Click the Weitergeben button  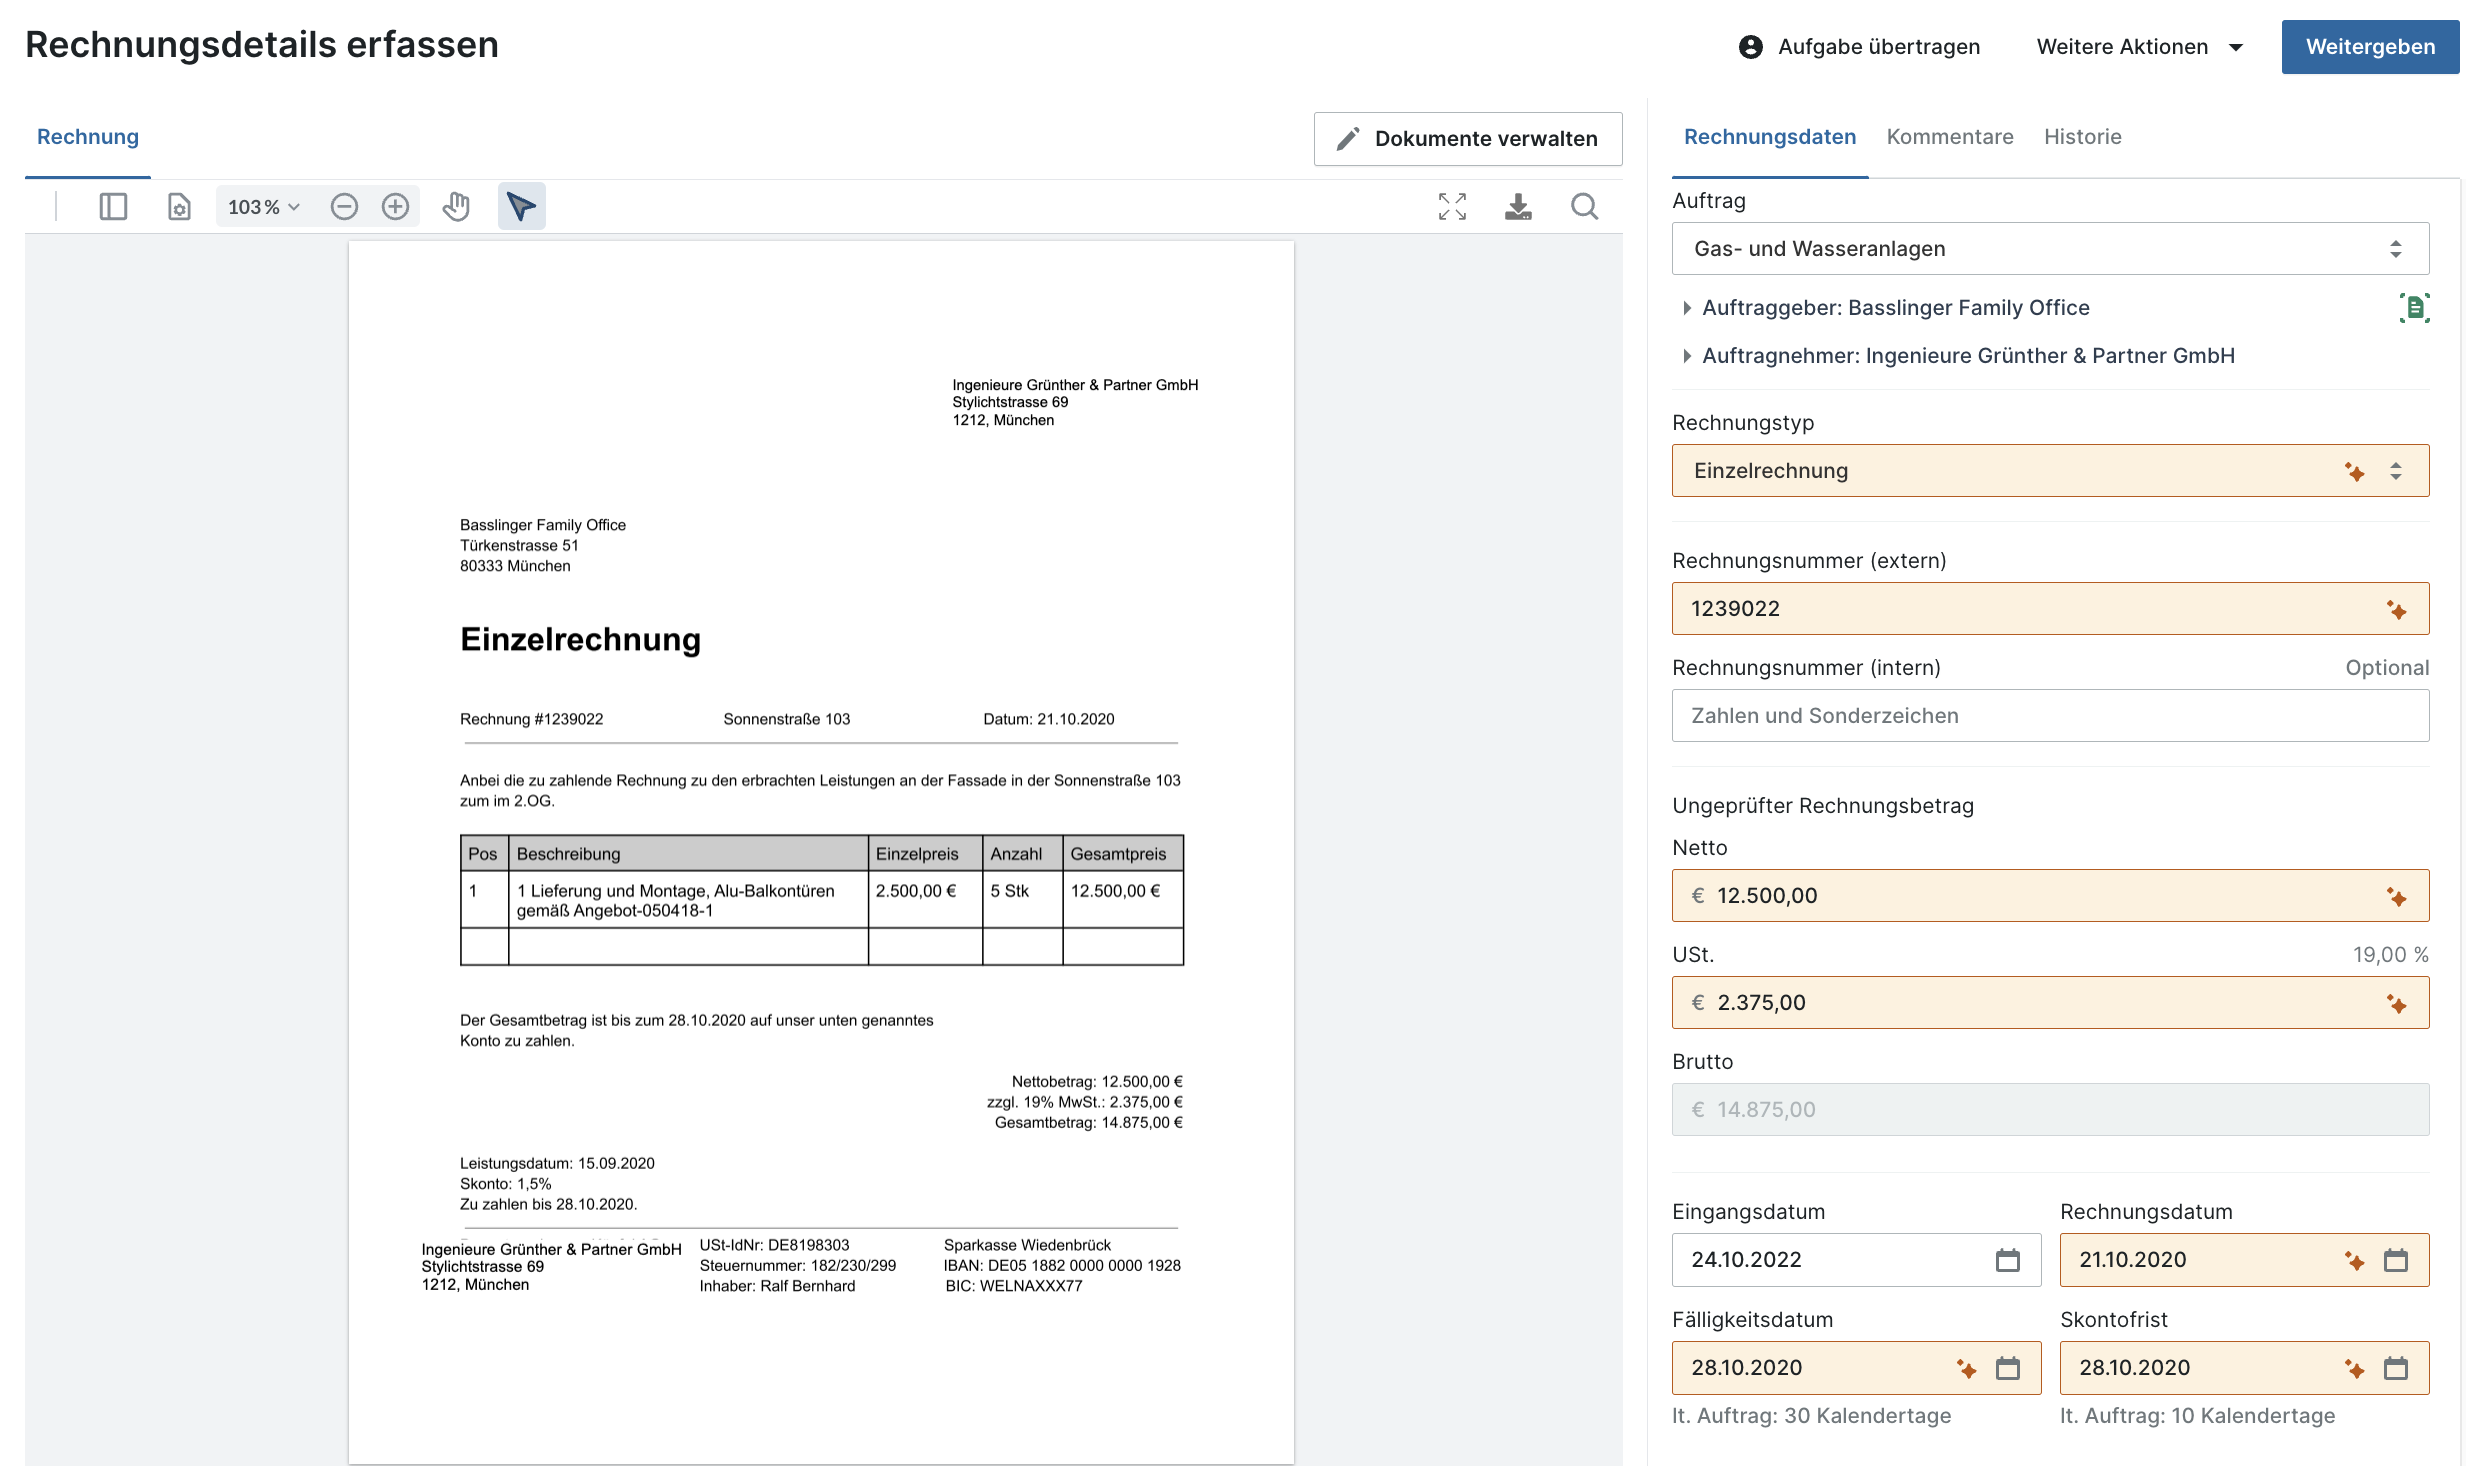[x=2369, y=47]
